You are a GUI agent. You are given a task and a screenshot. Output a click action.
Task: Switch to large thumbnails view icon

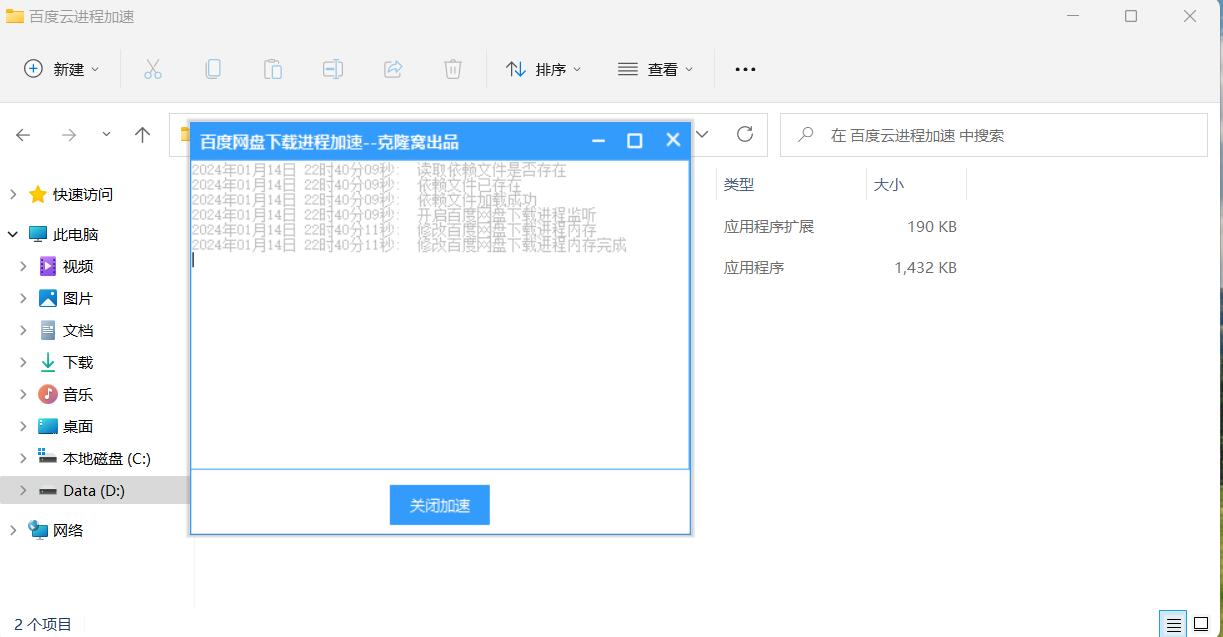pyautogui.click(x=1201, y=624)
